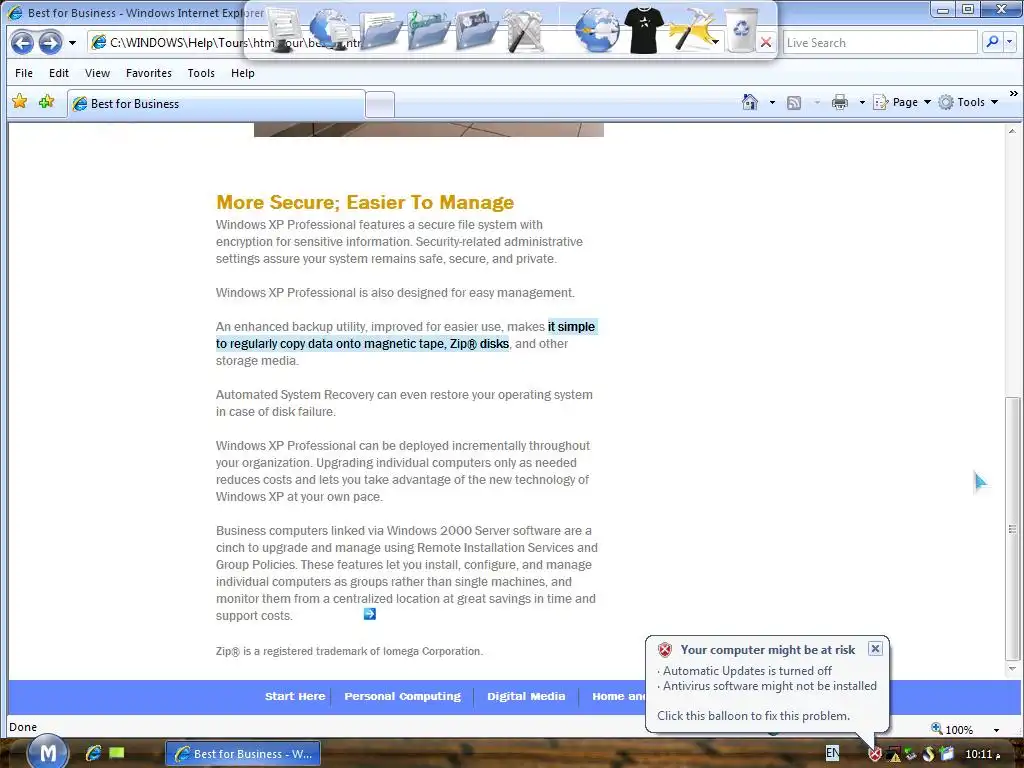The height and width of the screenshot is (768, 1024).
Task: Open the File menu
Action: [24, 73]
